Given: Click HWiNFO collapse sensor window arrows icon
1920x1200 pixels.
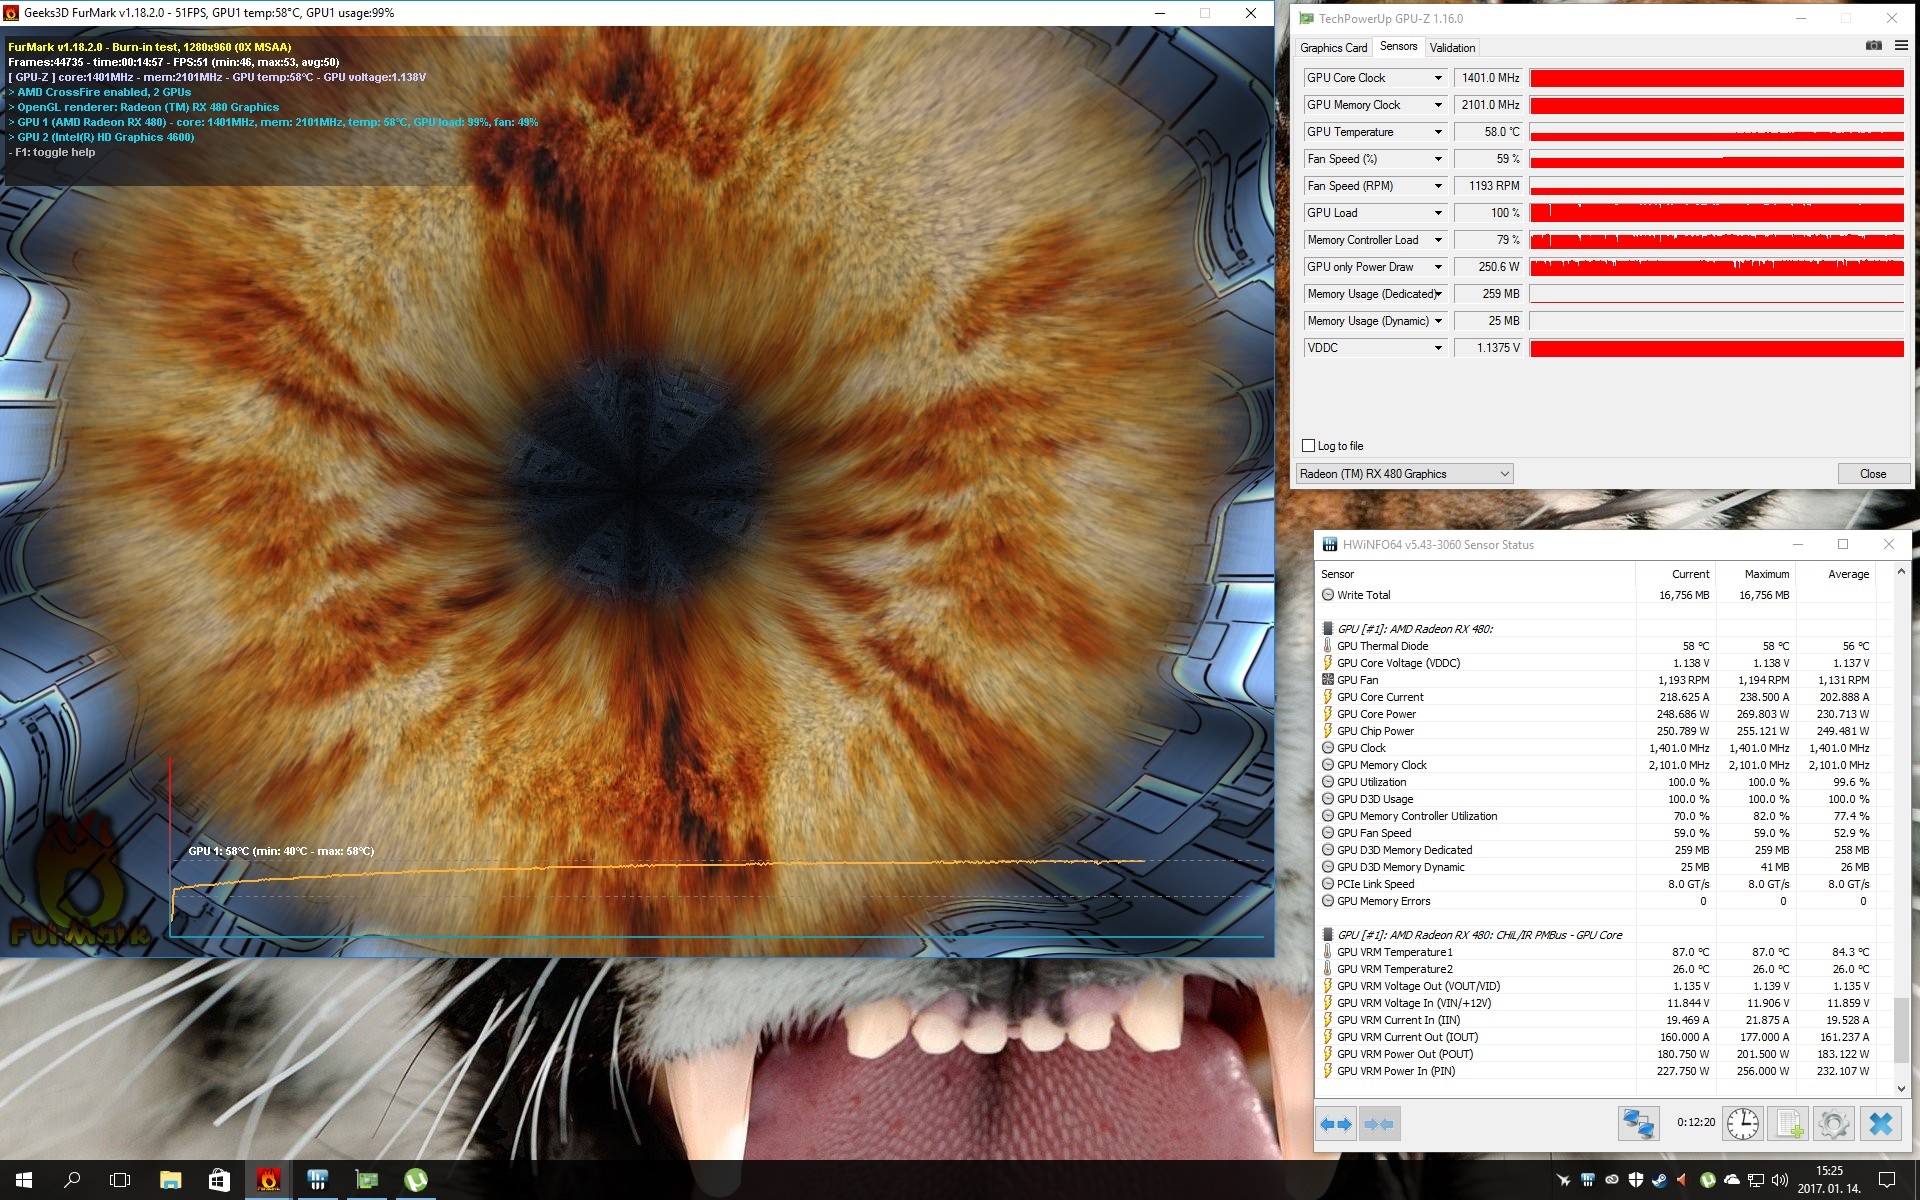Looking at the screenshot, I should (1378, 1124).
